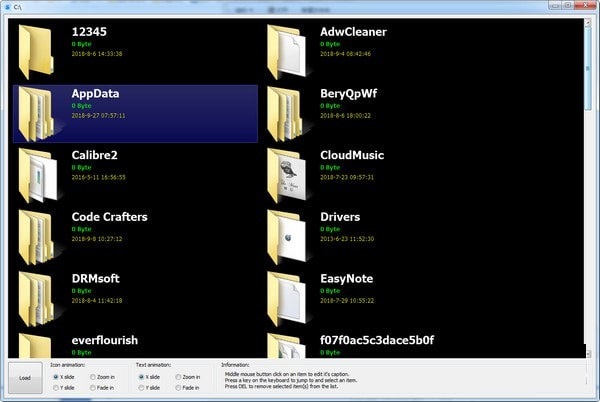The image size is (600, 402).
Task: Click date 2013-6-23 11:52:30 under Drivers
Action: [347, 239]
